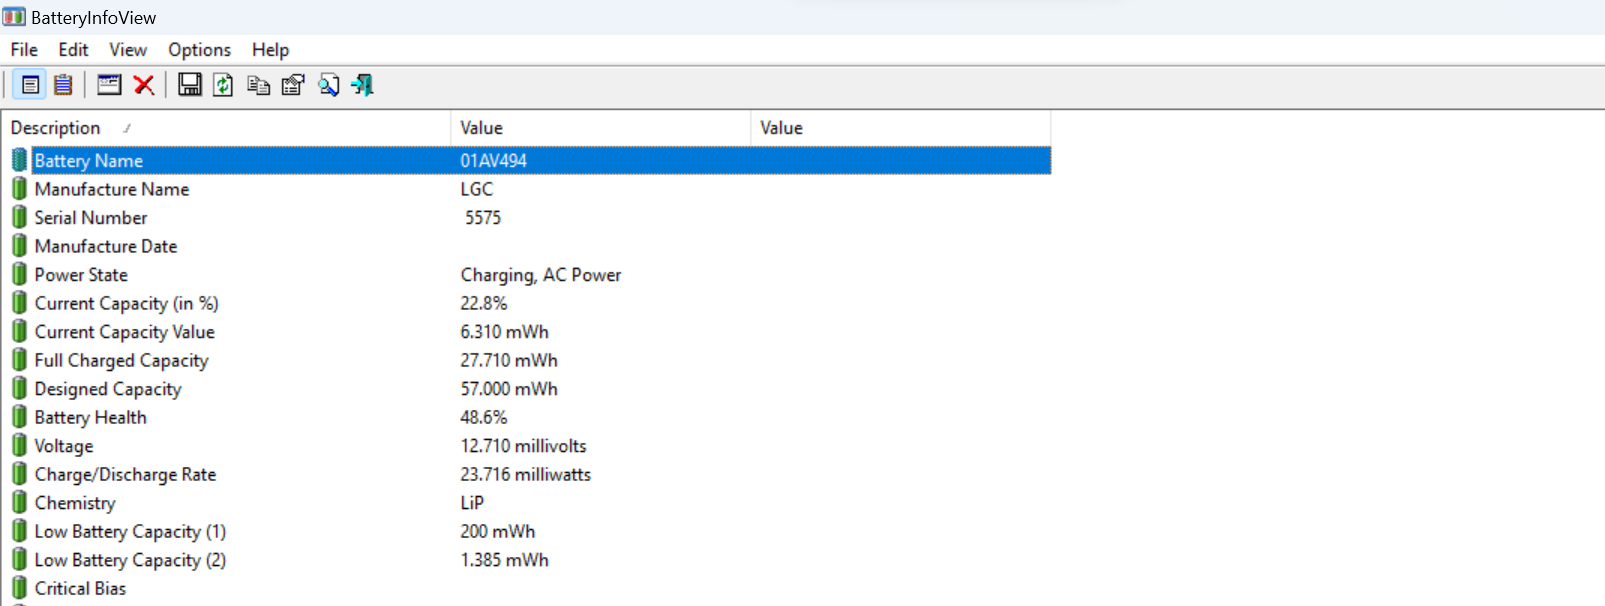The width and height of the screenshot is (1605, 606).
Task: Click the 01AV494 battery name value
Action: pos(494,161)
